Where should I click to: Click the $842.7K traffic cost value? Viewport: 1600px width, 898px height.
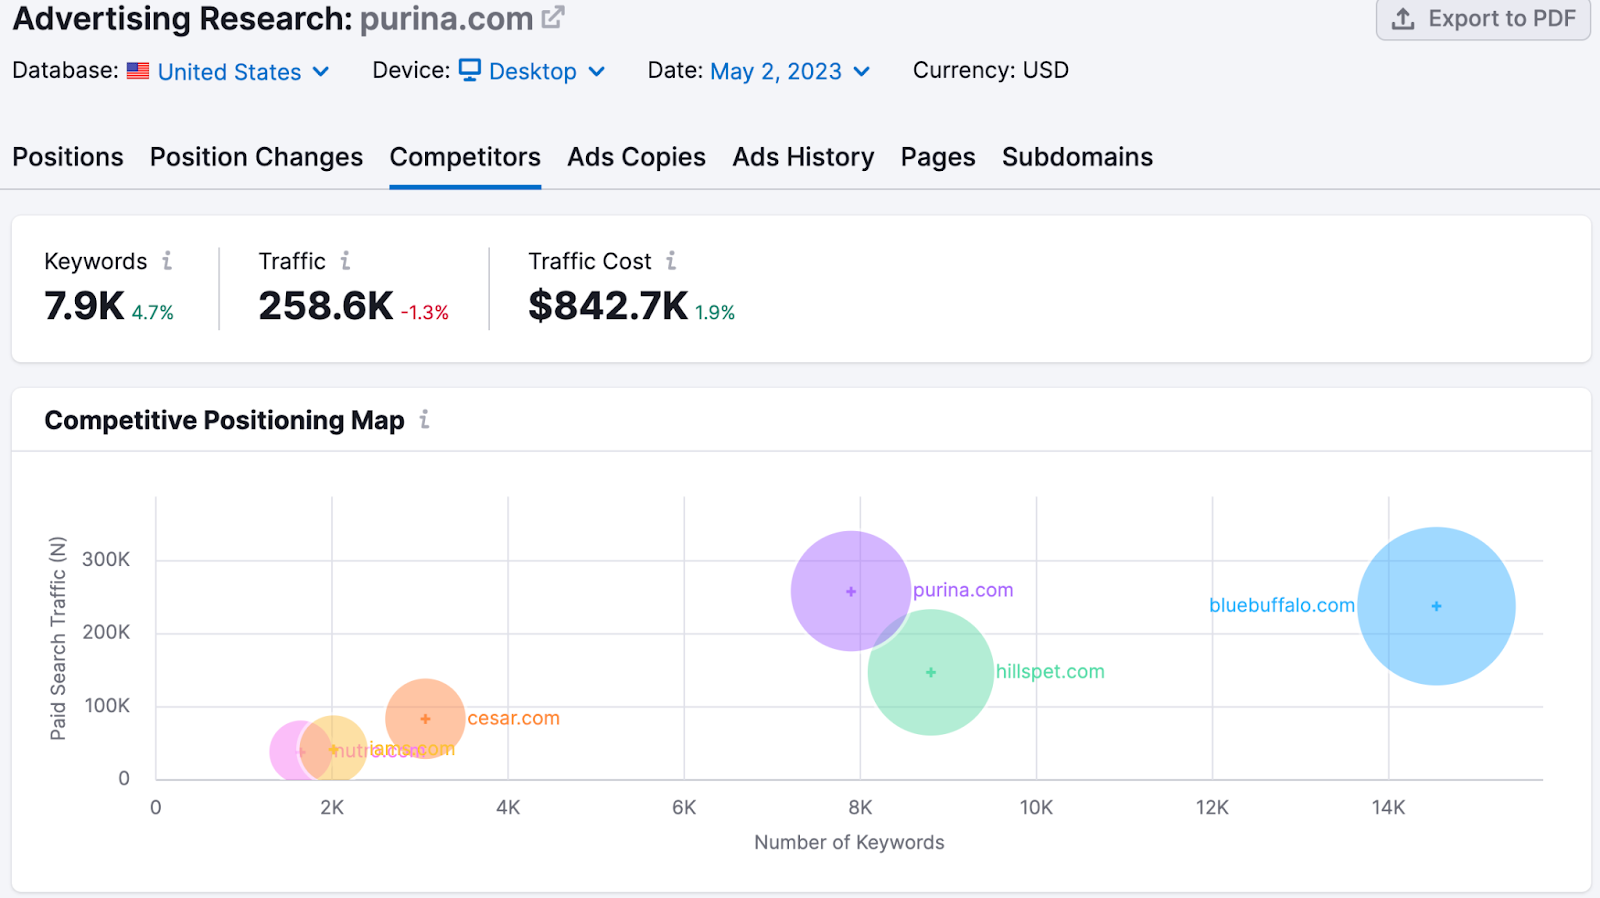point(608,306)
